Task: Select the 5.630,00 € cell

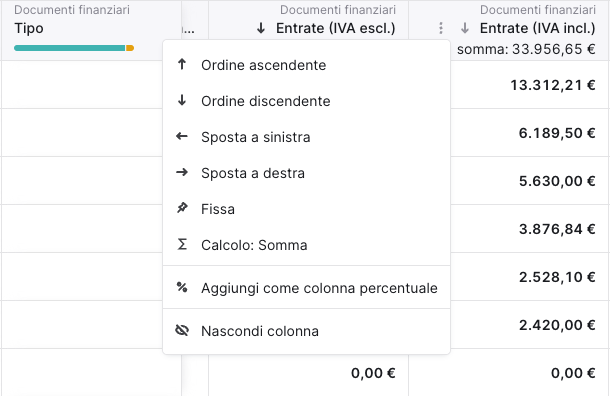Action: (557, 181)
